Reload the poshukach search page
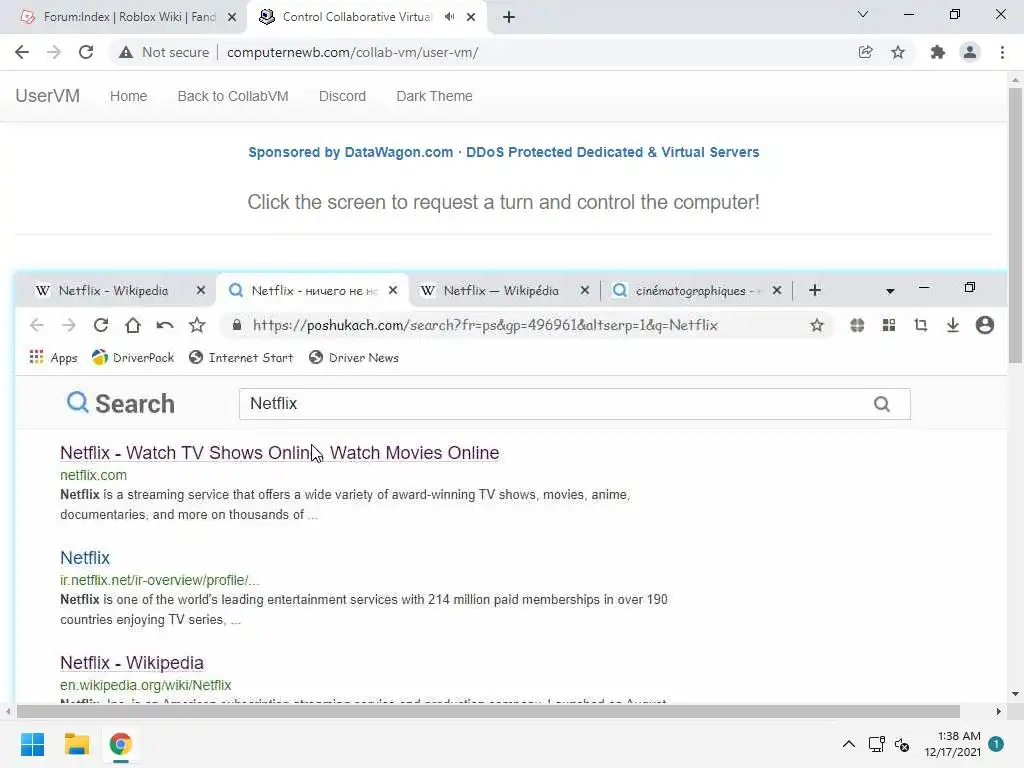The width and height of the screenshot is (1024, 768). [x=101, y=325]
